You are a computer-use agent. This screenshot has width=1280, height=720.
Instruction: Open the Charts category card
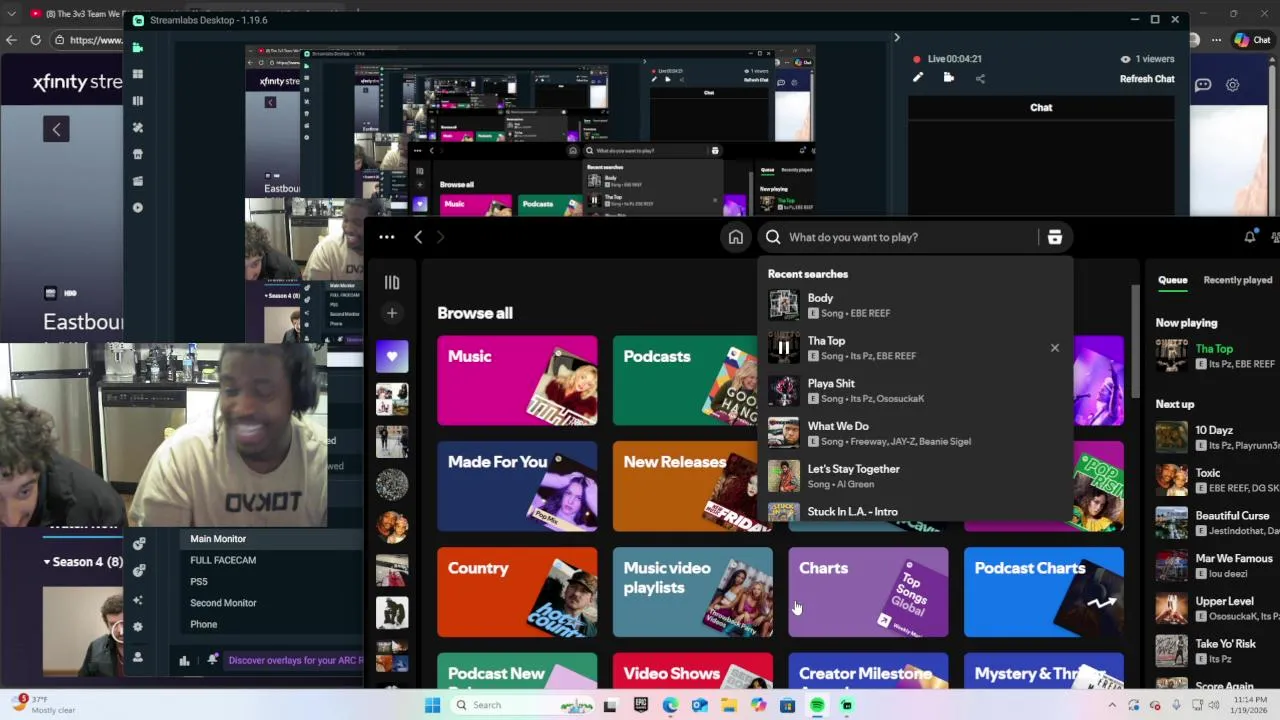(x=868, y=592)
